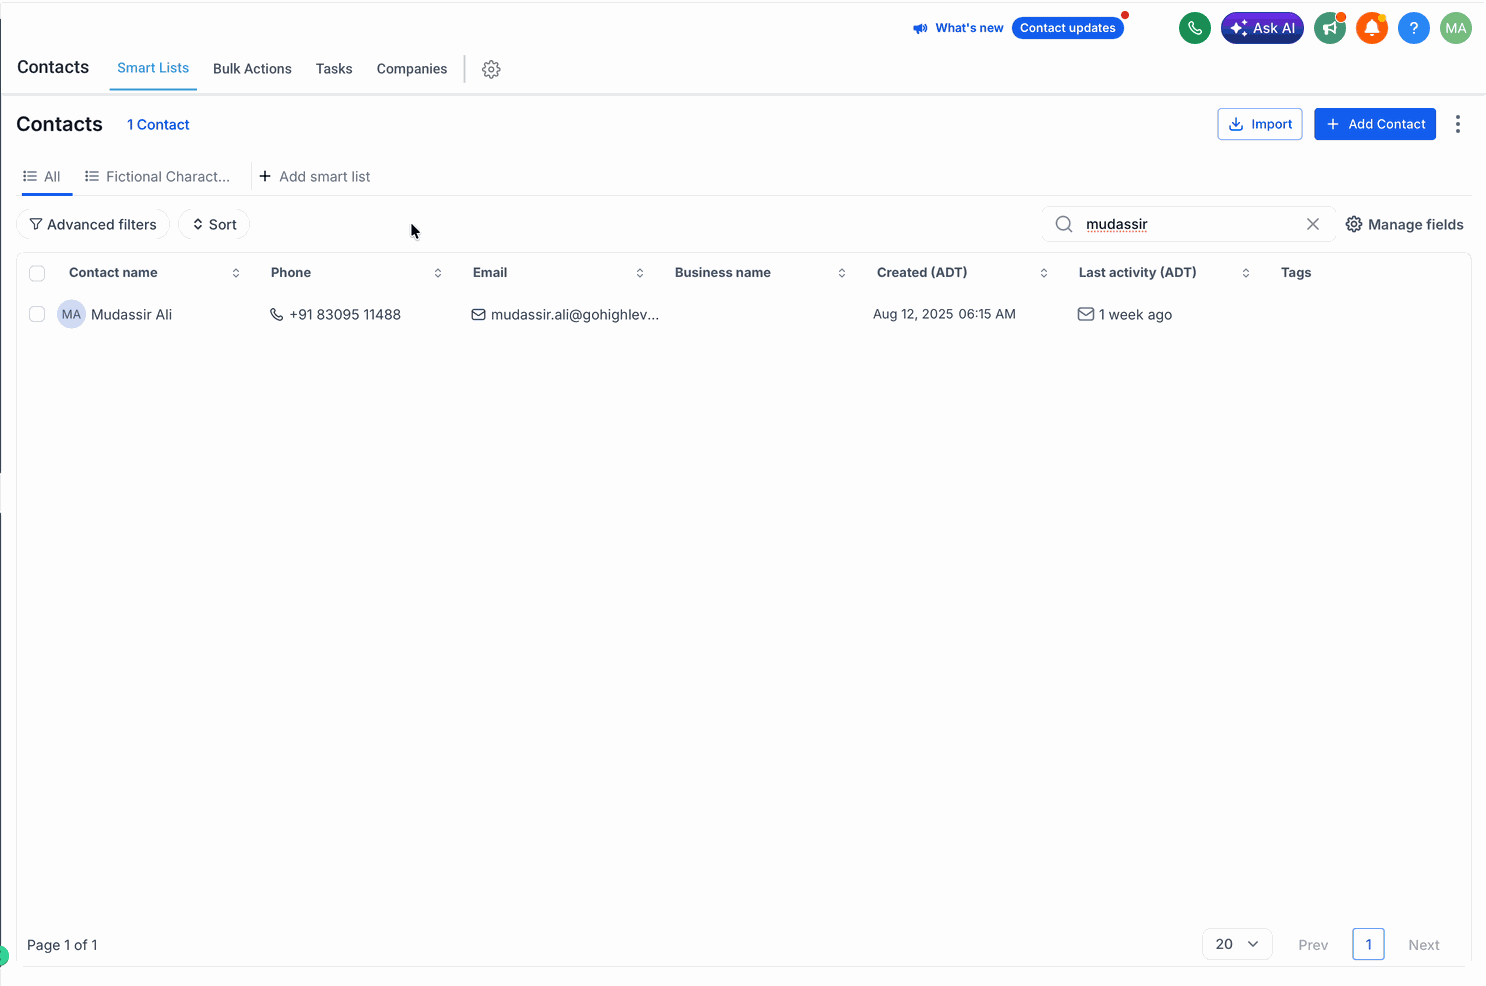Click Add smart list

314,177
